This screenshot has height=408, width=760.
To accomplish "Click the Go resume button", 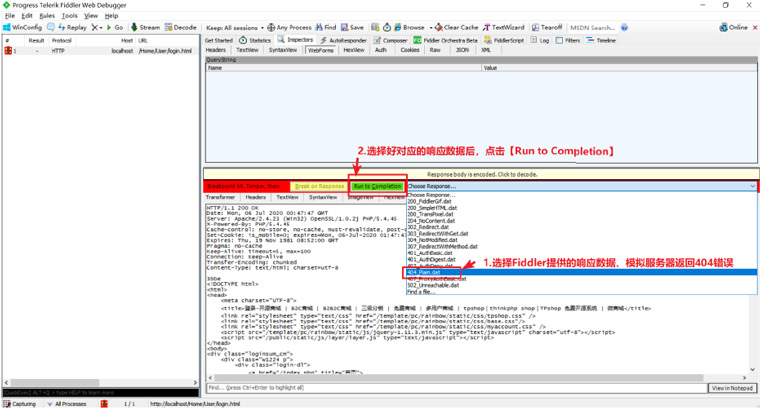I will pos(115,28).
